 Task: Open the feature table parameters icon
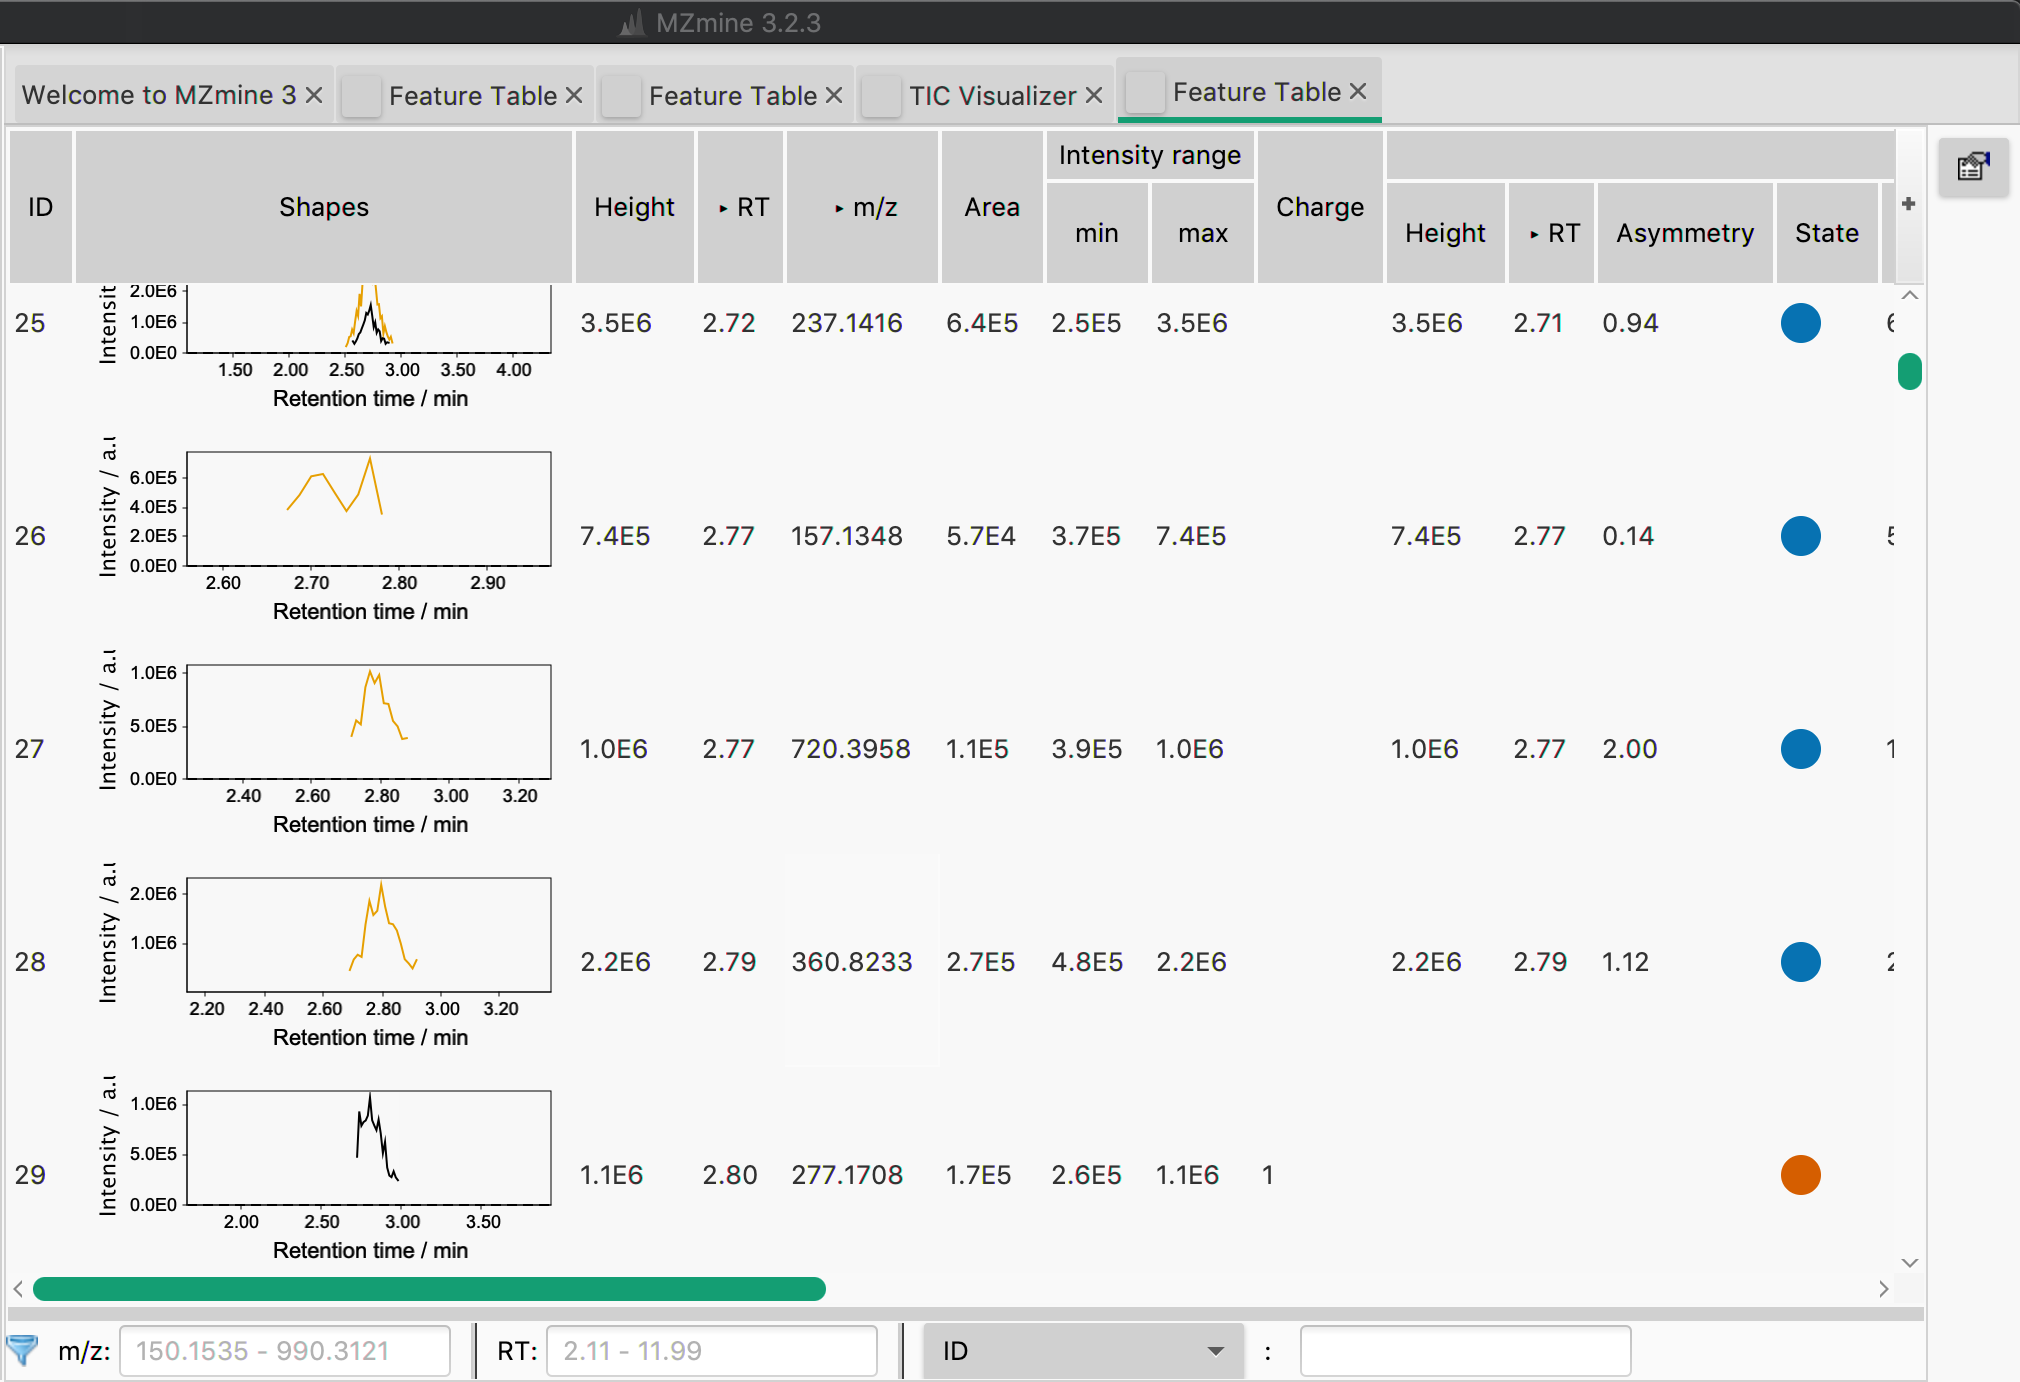(1973, 167)
